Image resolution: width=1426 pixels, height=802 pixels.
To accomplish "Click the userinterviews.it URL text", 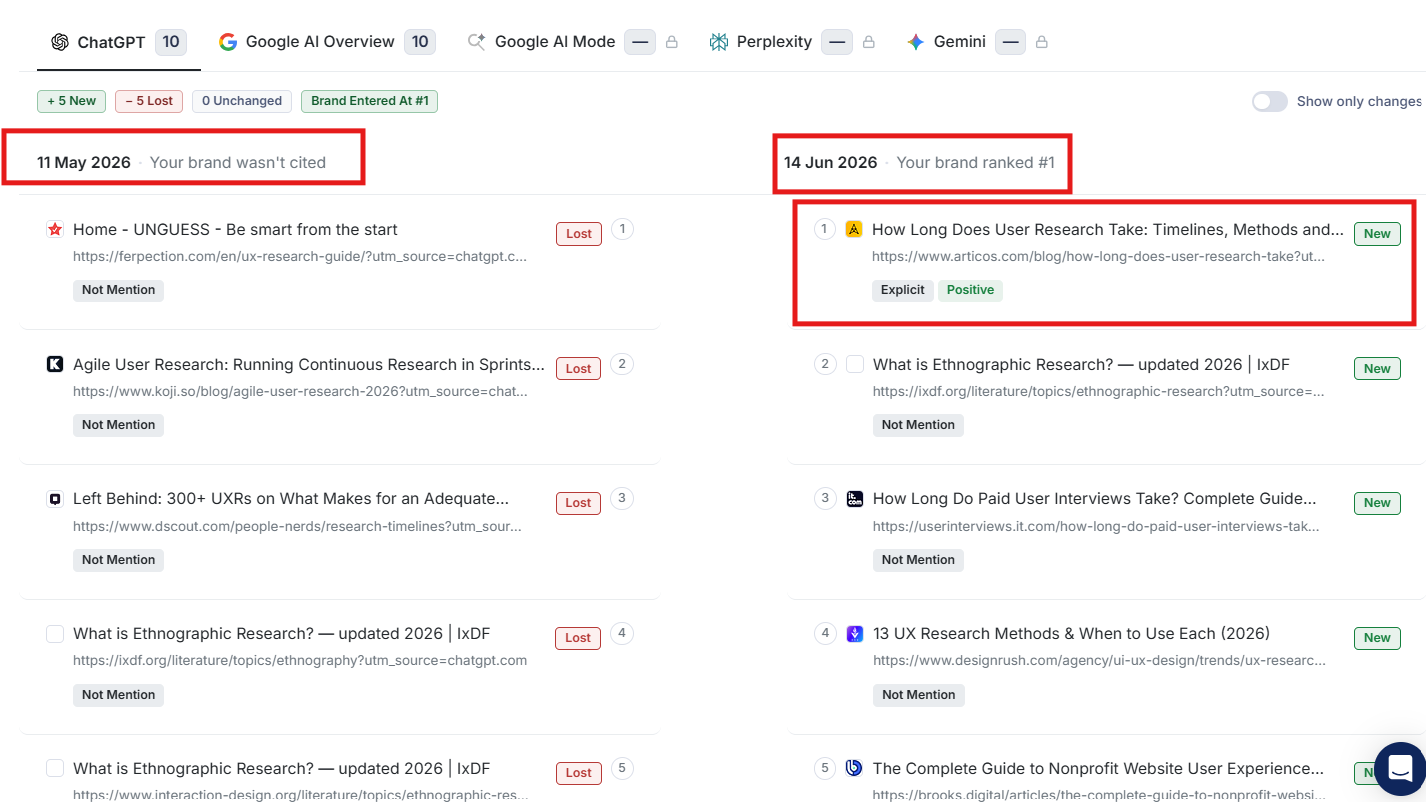I will (1096, 527).
